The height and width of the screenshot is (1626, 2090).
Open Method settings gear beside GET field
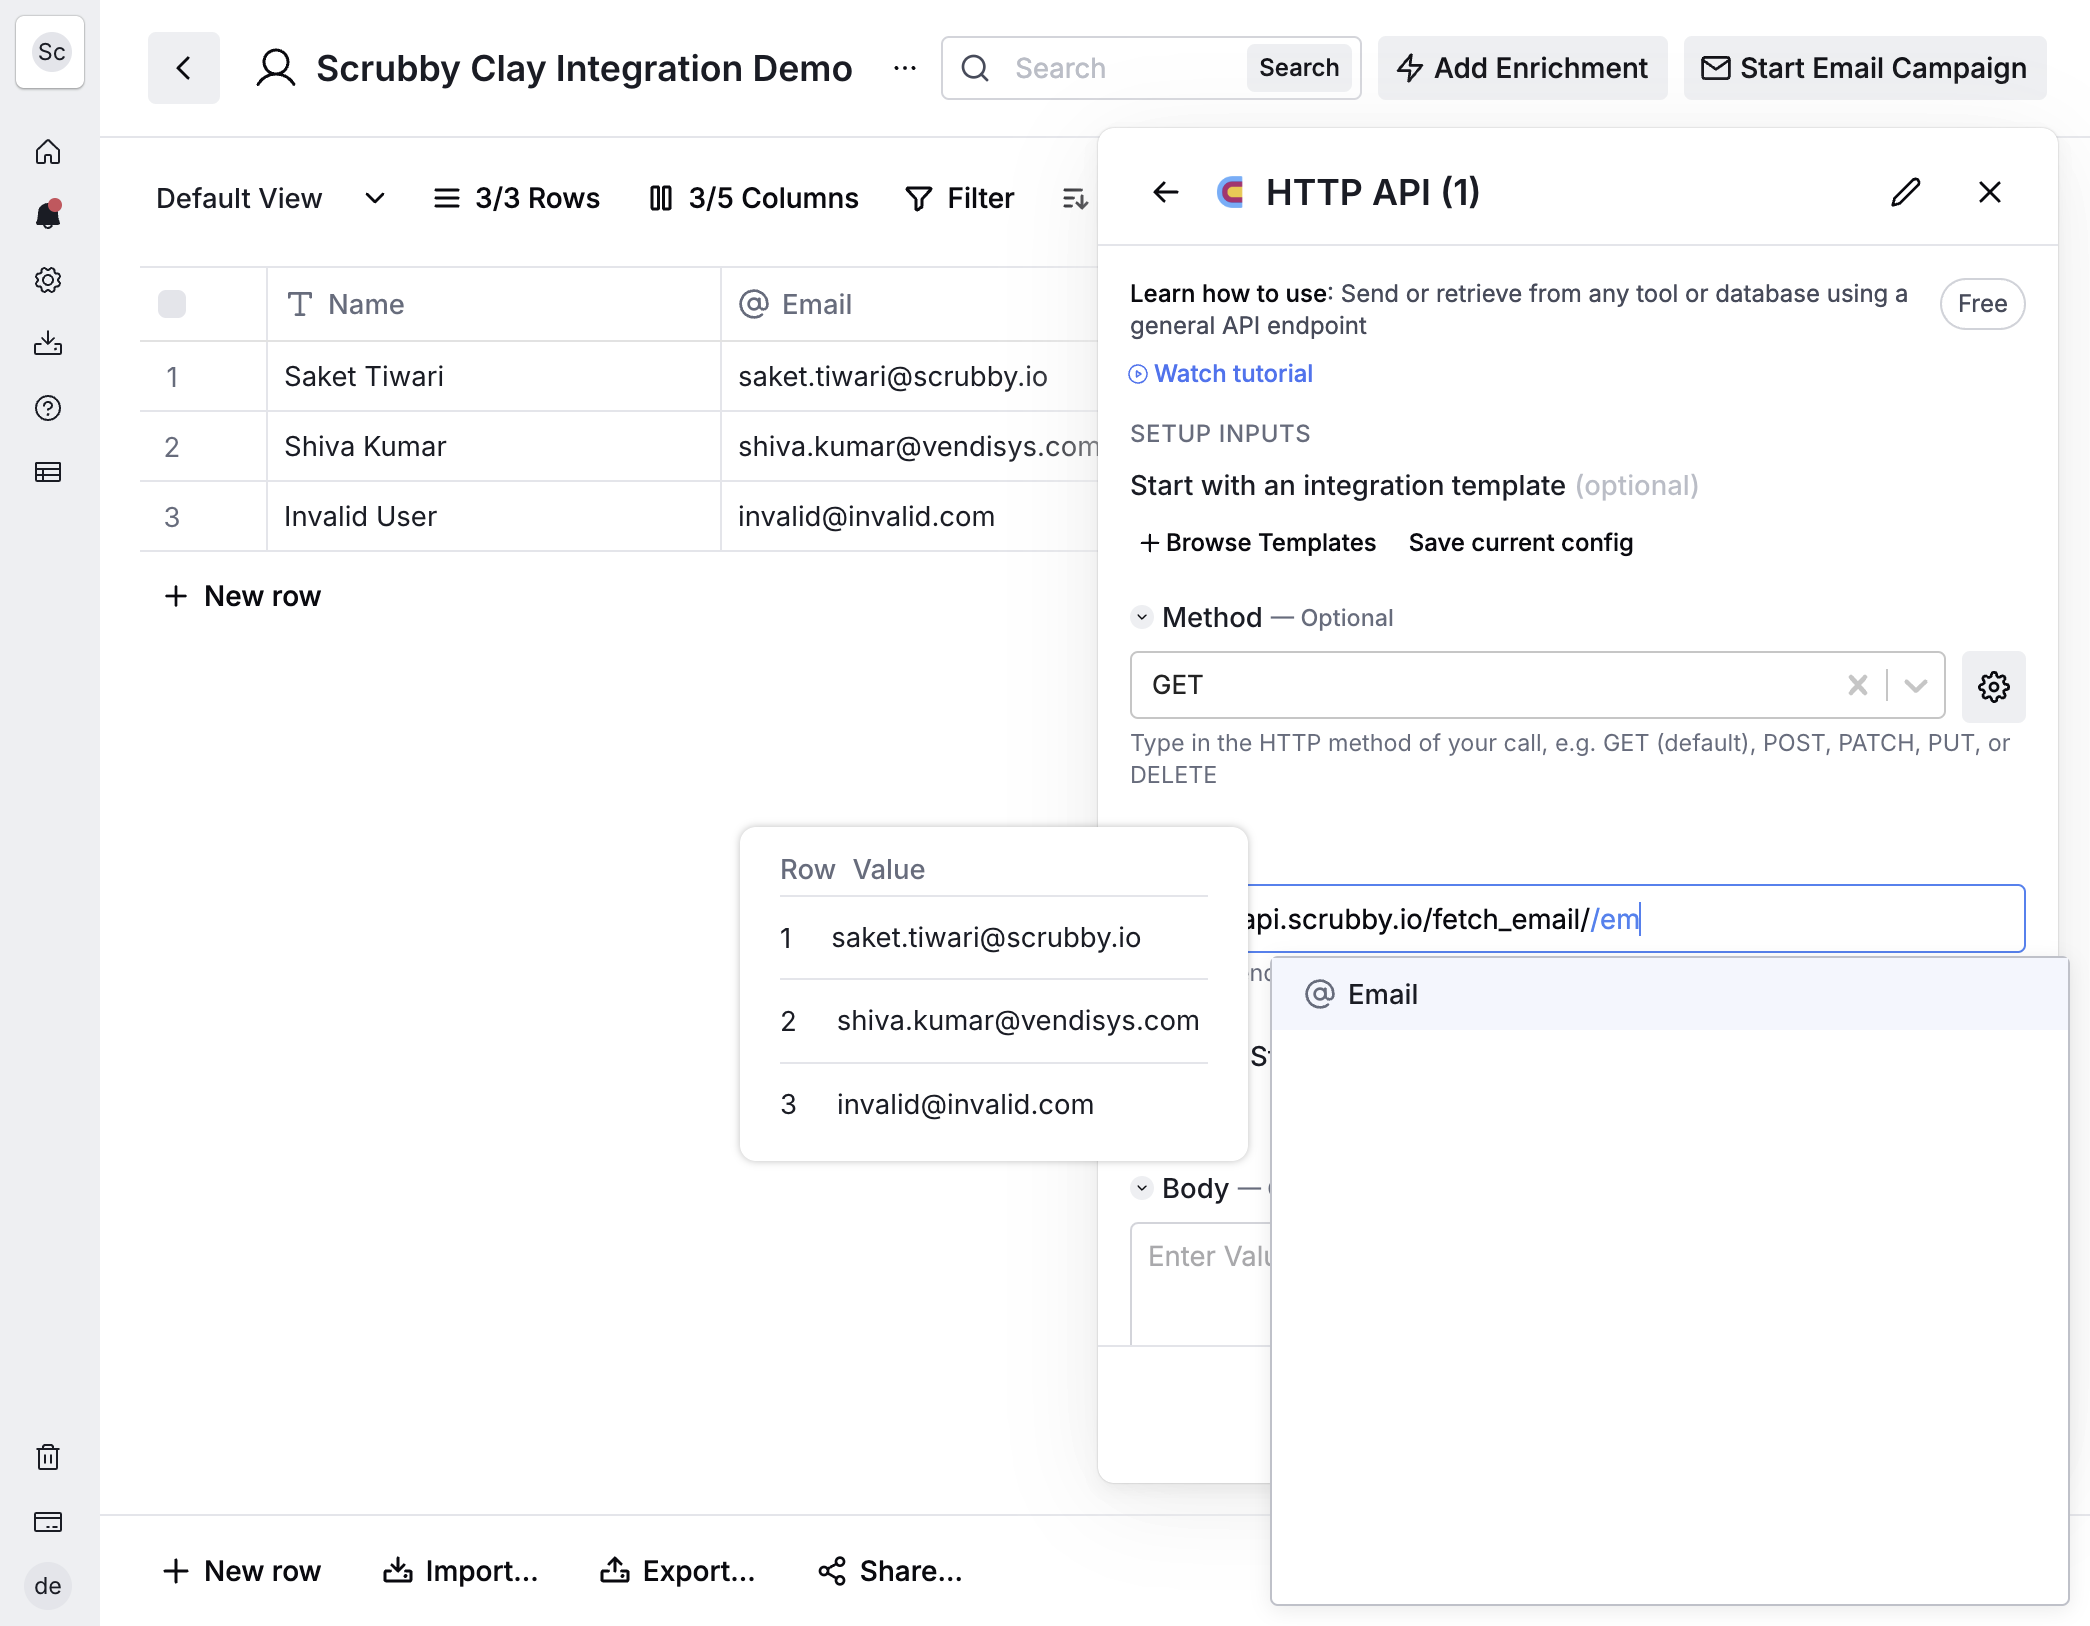[1994, 687]
